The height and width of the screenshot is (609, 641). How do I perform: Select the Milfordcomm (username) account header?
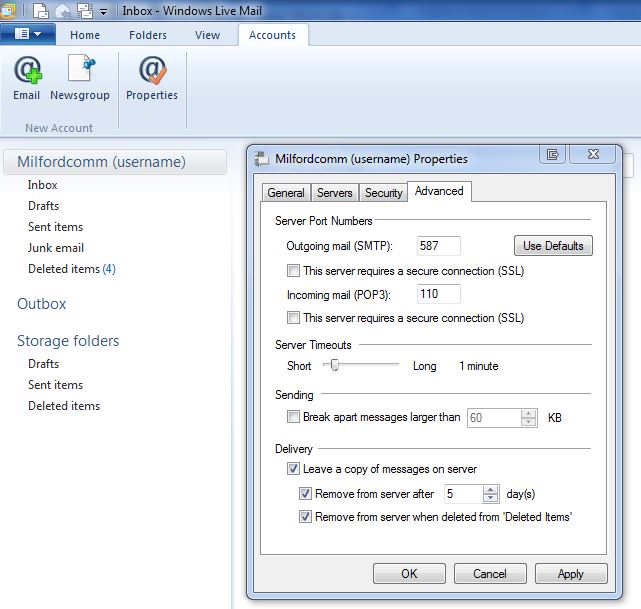[115, 162]
